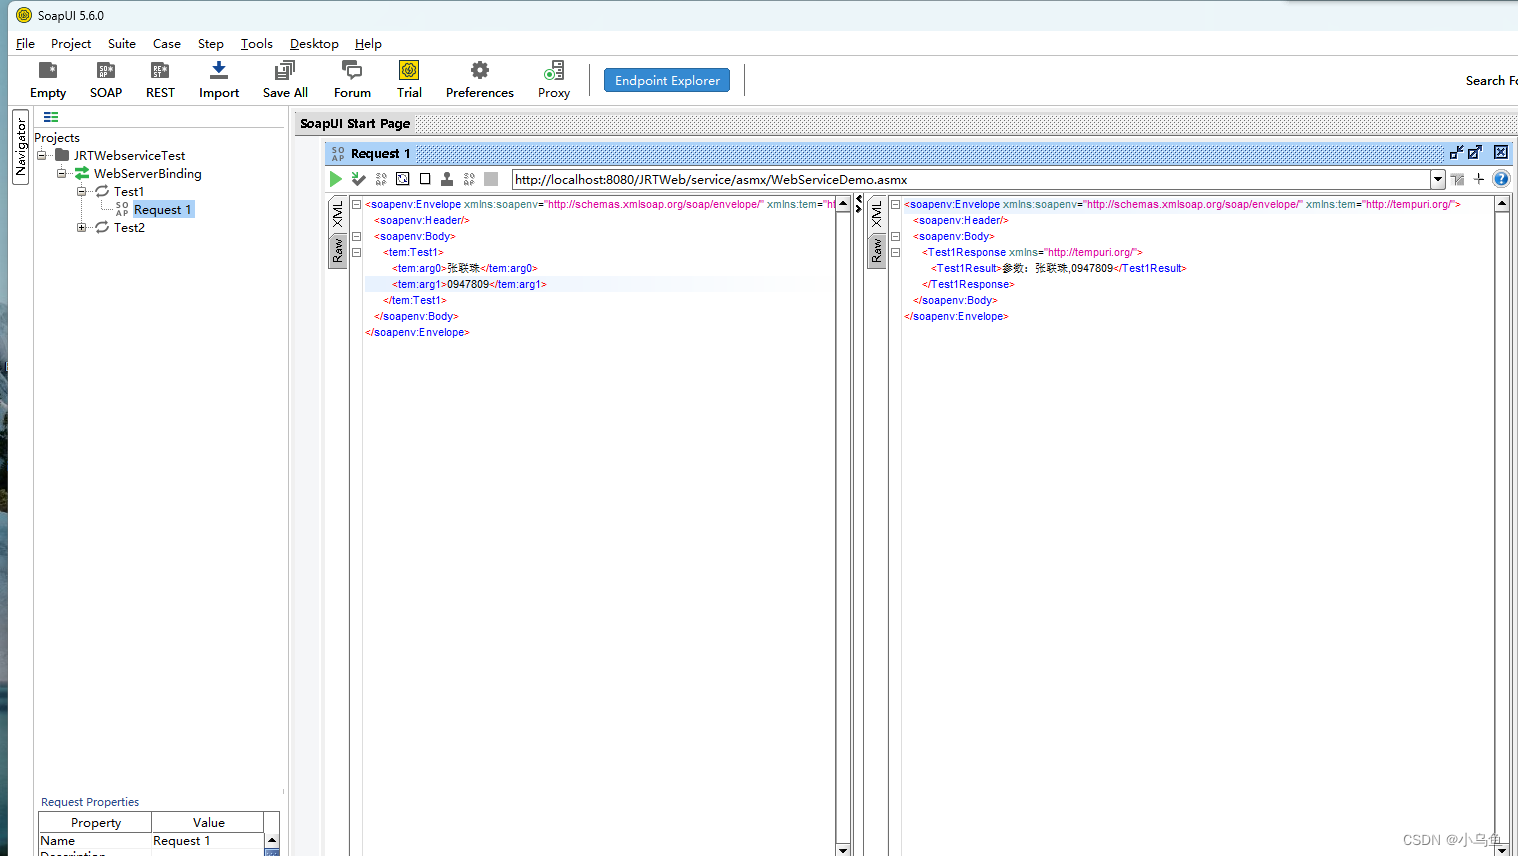Image resolution: width=1518 pixels, height=856 pixels.
Task: Select Test2 in the project tree
Action: click(x=129, y=227)
